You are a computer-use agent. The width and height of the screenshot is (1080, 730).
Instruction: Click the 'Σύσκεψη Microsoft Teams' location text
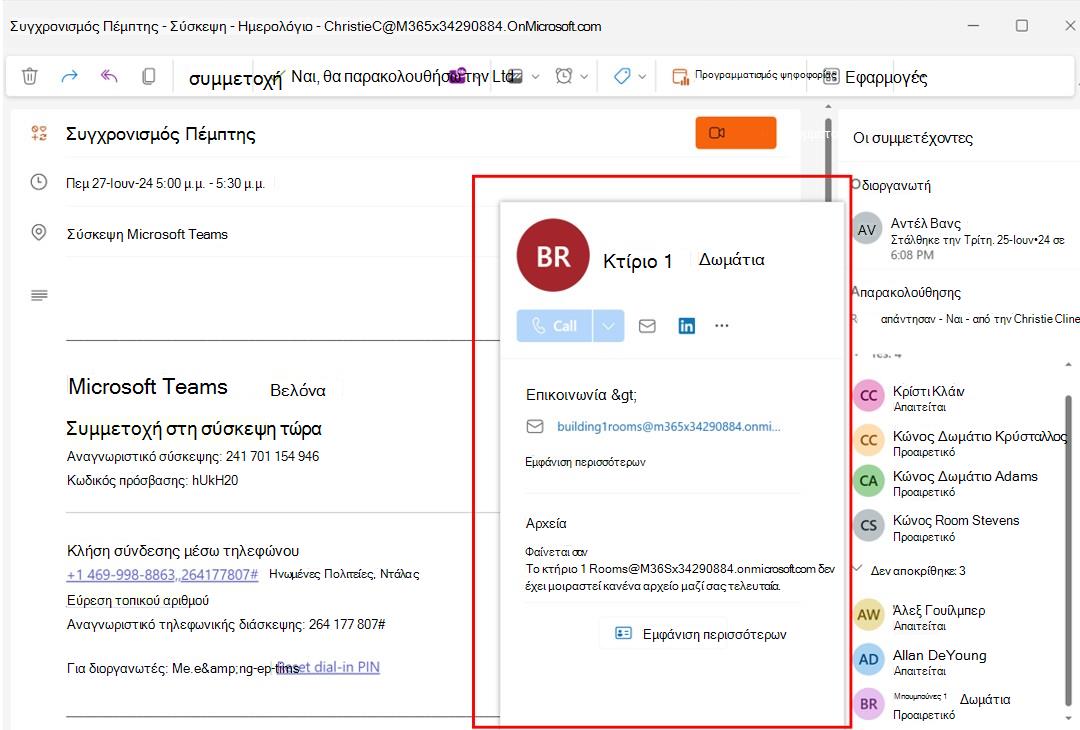point(147,234)
